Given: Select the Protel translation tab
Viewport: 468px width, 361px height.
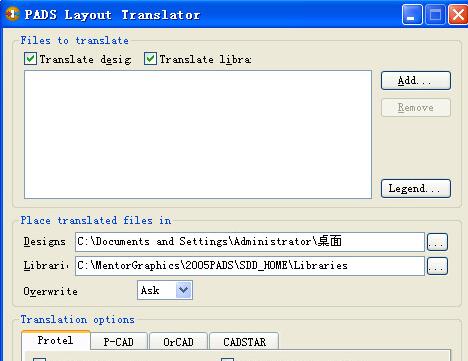Looking at the screenshot, I should [x=56, y=340].
